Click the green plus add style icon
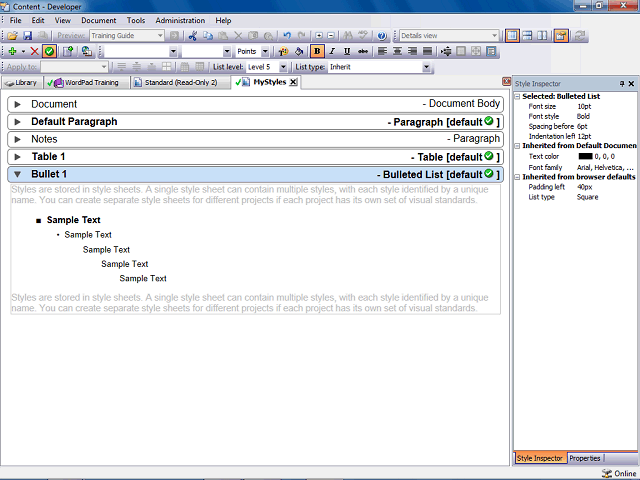The image size is (640, 480). click(12, 51)
